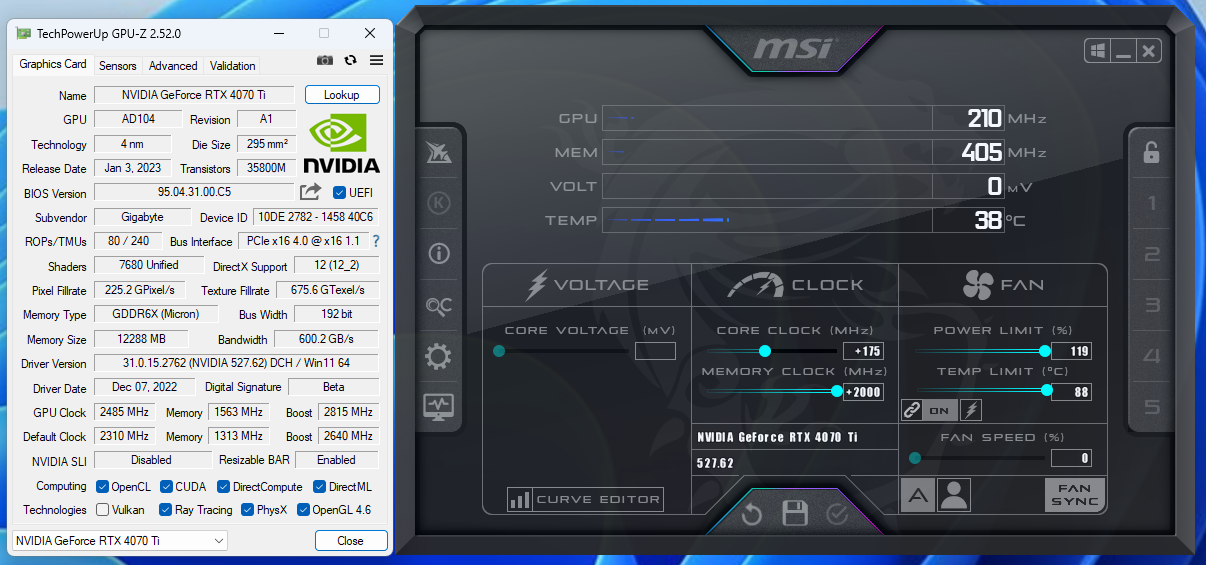Open the GPU-Z hamburger menu

(376, 60)
